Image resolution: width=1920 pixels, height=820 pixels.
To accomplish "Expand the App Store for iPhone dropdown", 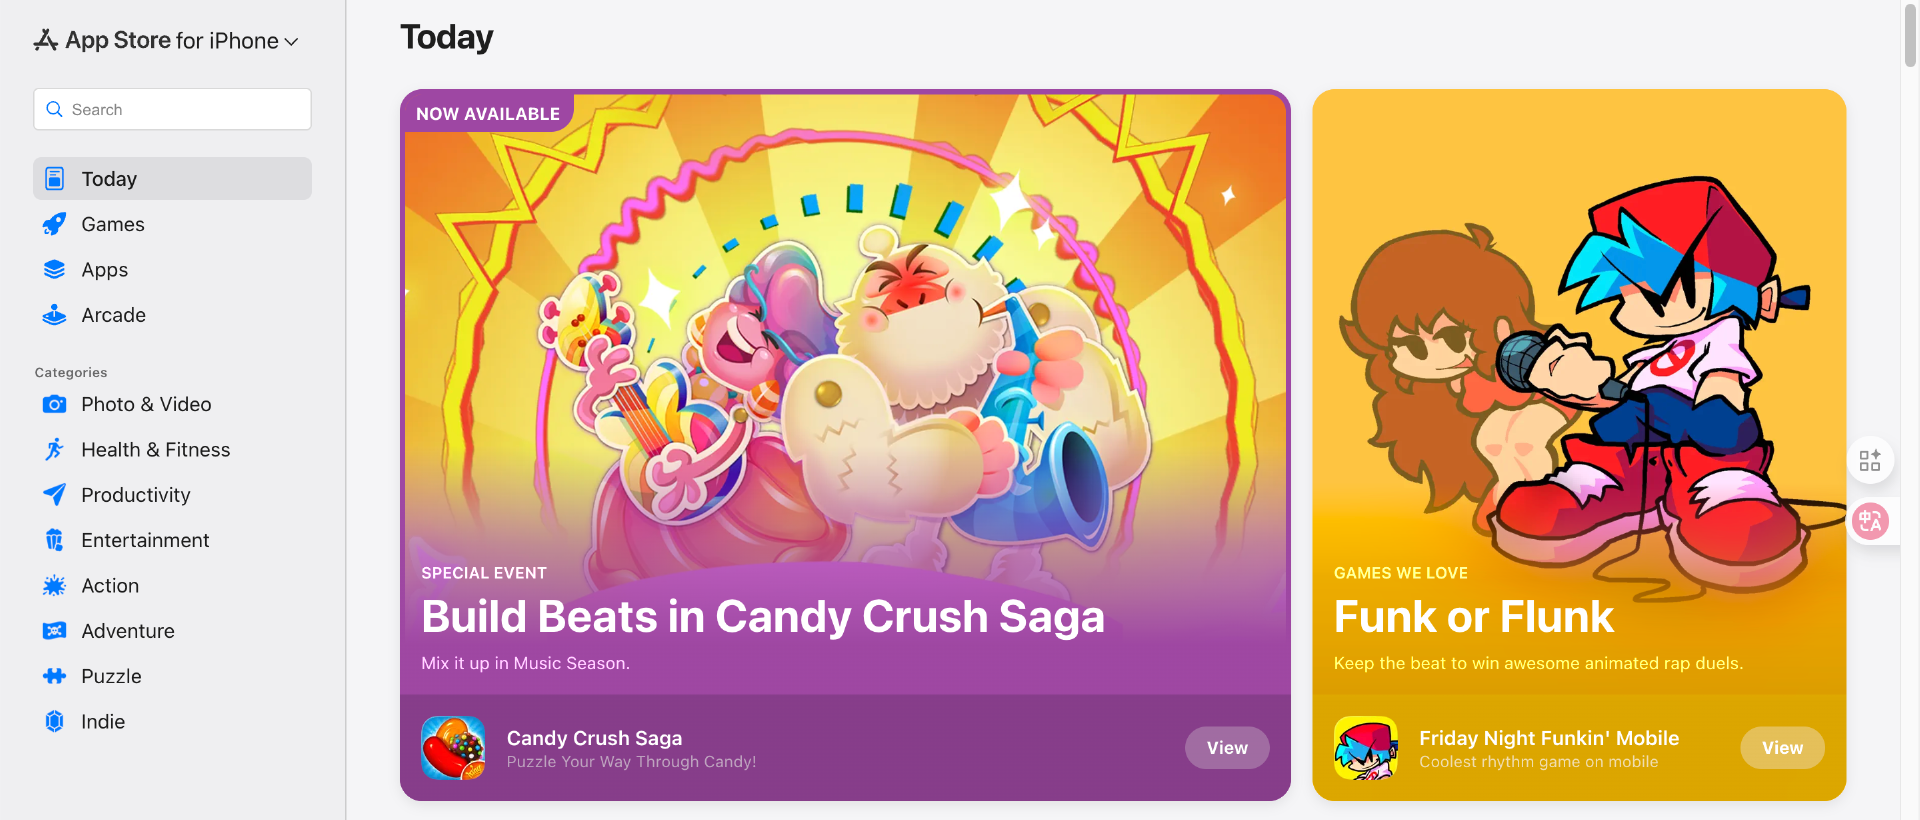I will 291,42.
